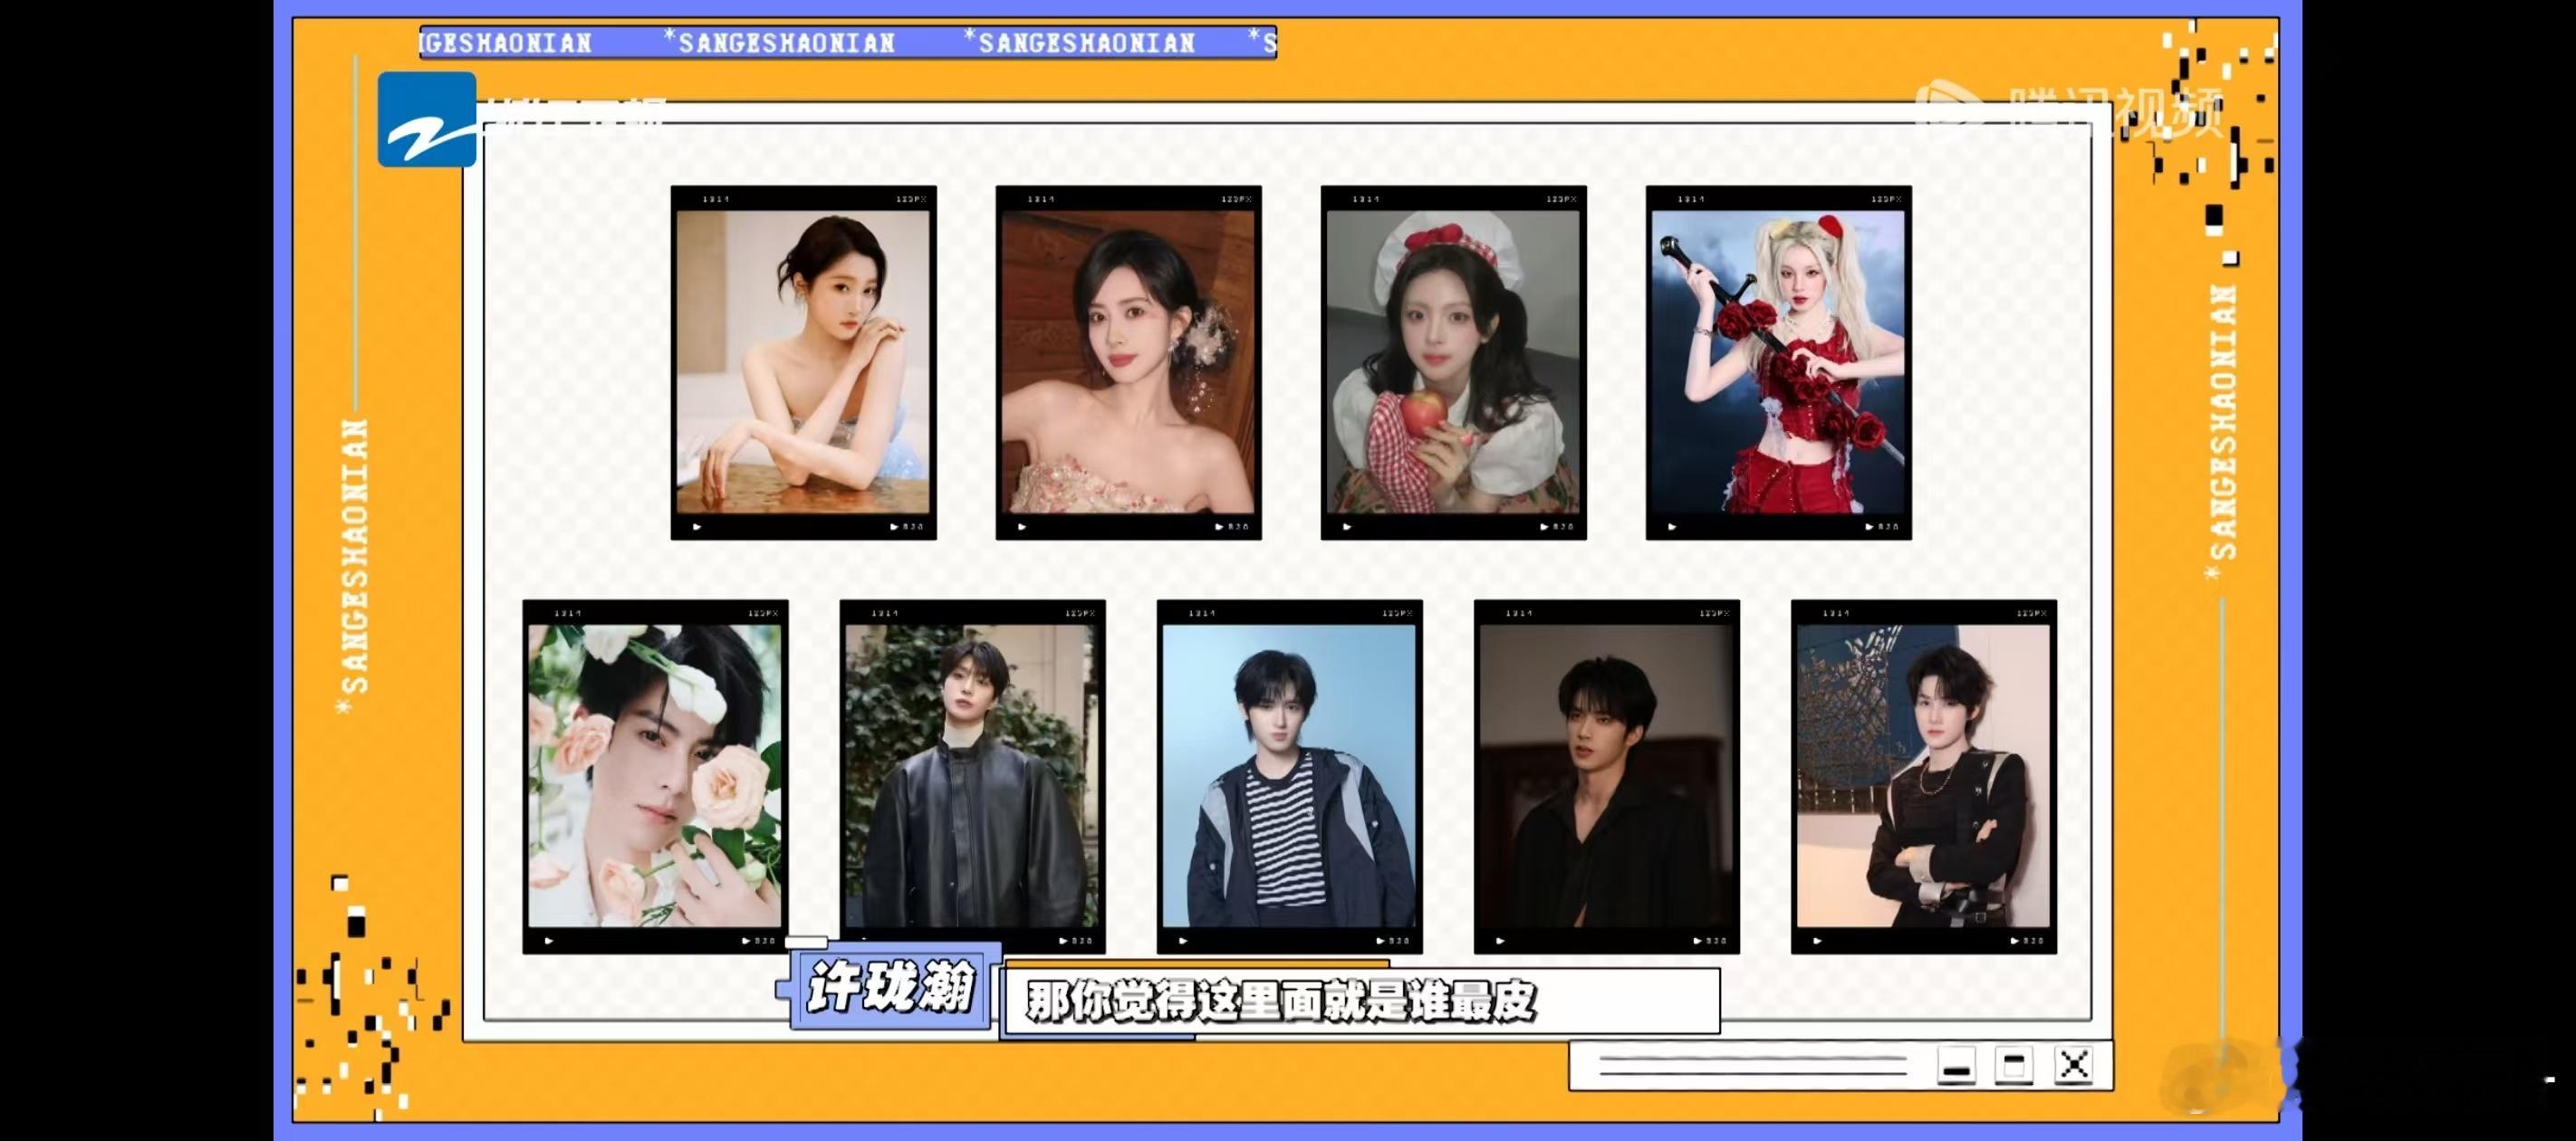
Task: Click the subtitle text 那你觉得这里面就是谁最皮
Action: coord(1280,1001)
